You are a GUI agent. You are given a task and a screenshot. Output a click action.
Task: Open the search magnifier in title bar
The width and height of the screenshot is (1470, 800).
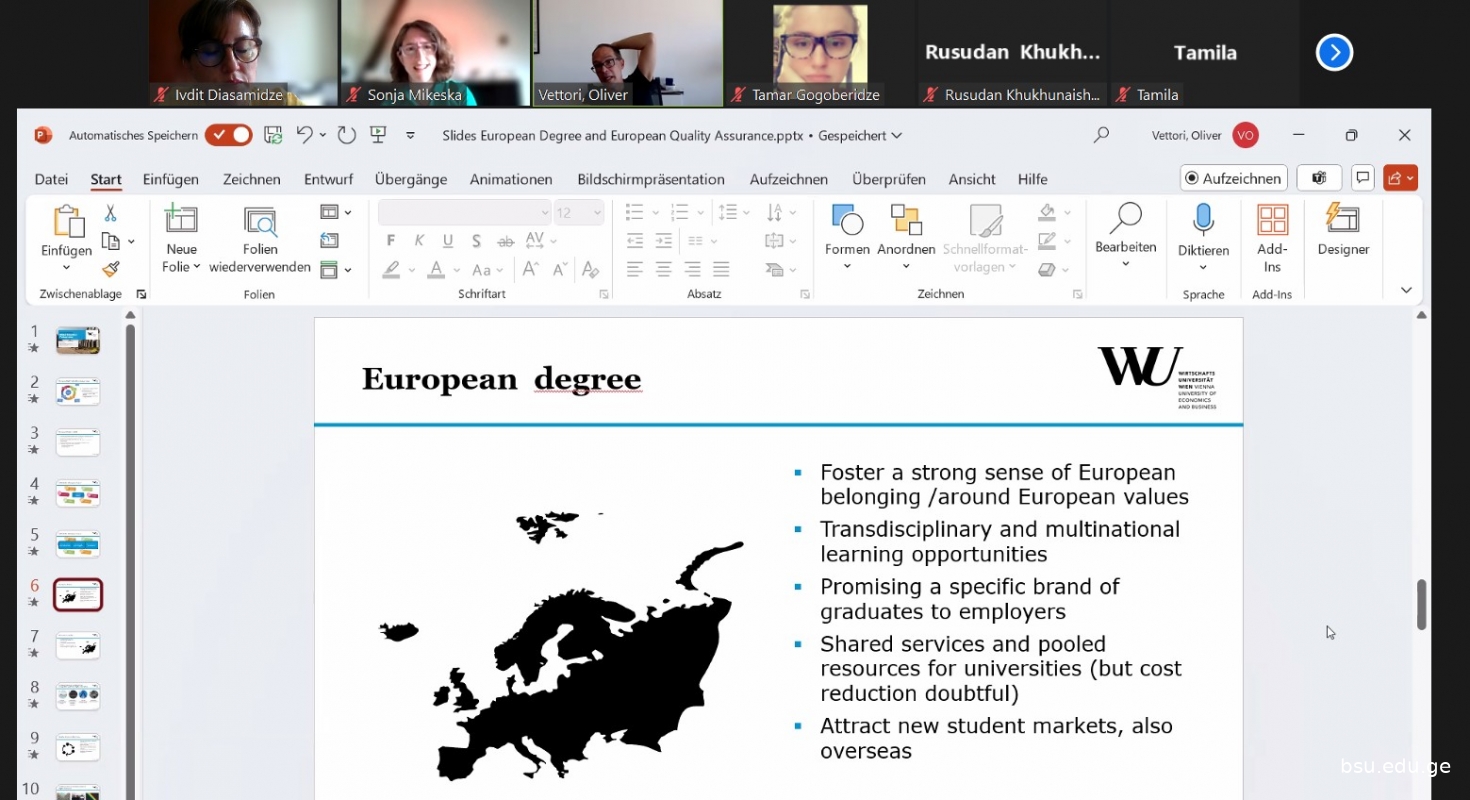coord(1101,135)
